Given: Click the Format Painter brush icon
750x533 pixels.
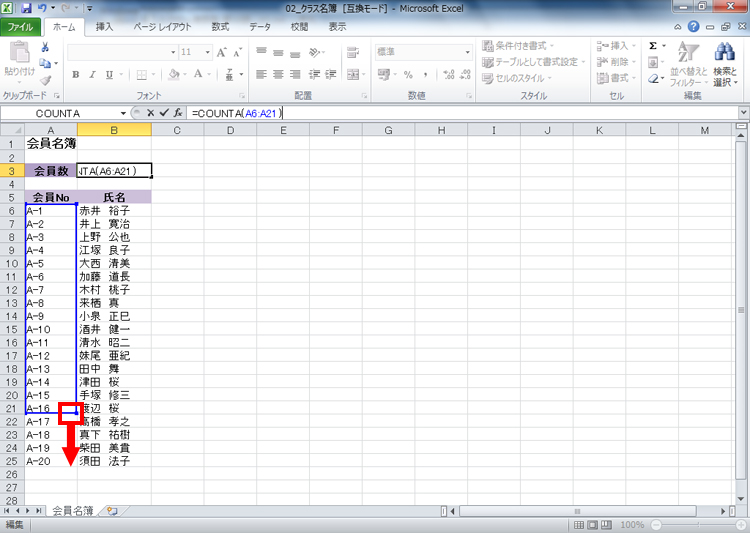Looking at the screenshot, I should pos(45,80).
